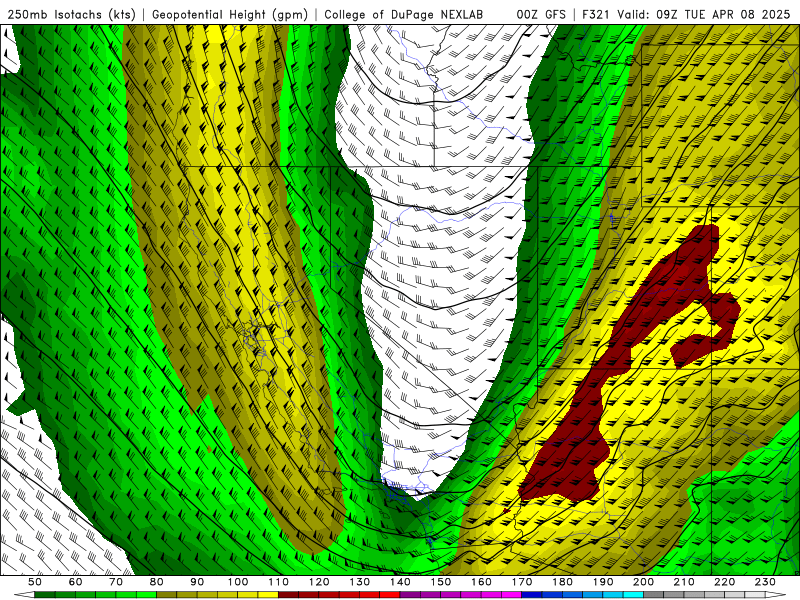Select the cyan swatch ending at 200
The image size is (800, 600).
pos(633,595)
